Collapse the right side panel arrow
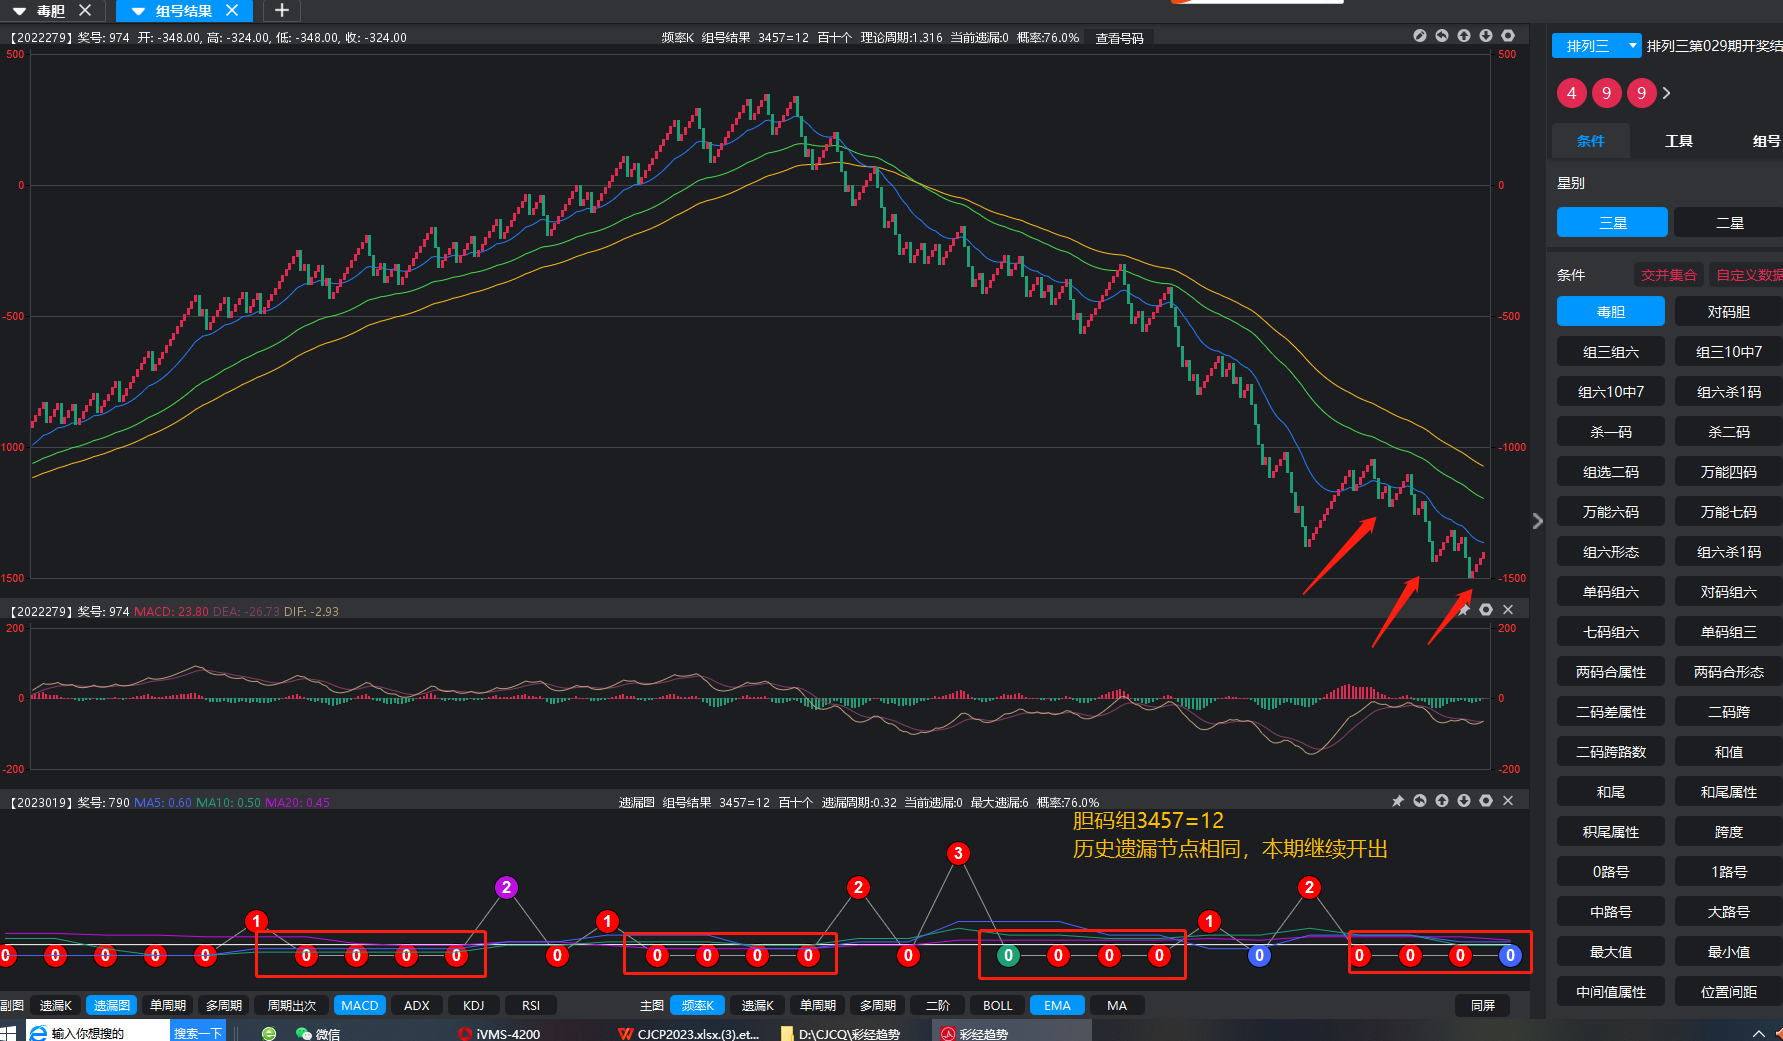The height and width of the screenshot is (1041, 1783). 1538,521
